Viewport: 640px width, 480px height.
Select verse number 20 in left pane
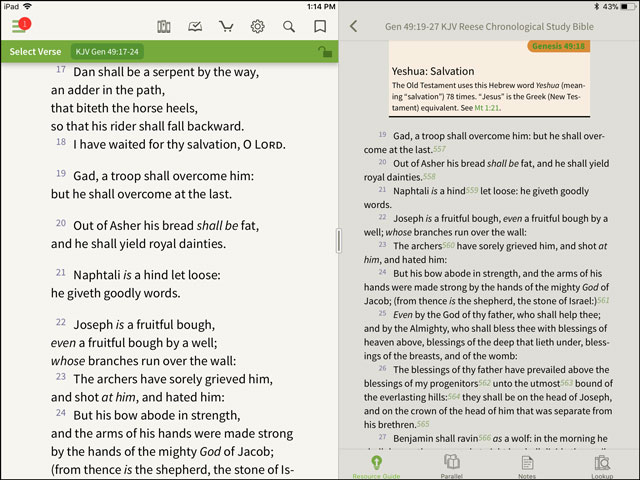61,223
